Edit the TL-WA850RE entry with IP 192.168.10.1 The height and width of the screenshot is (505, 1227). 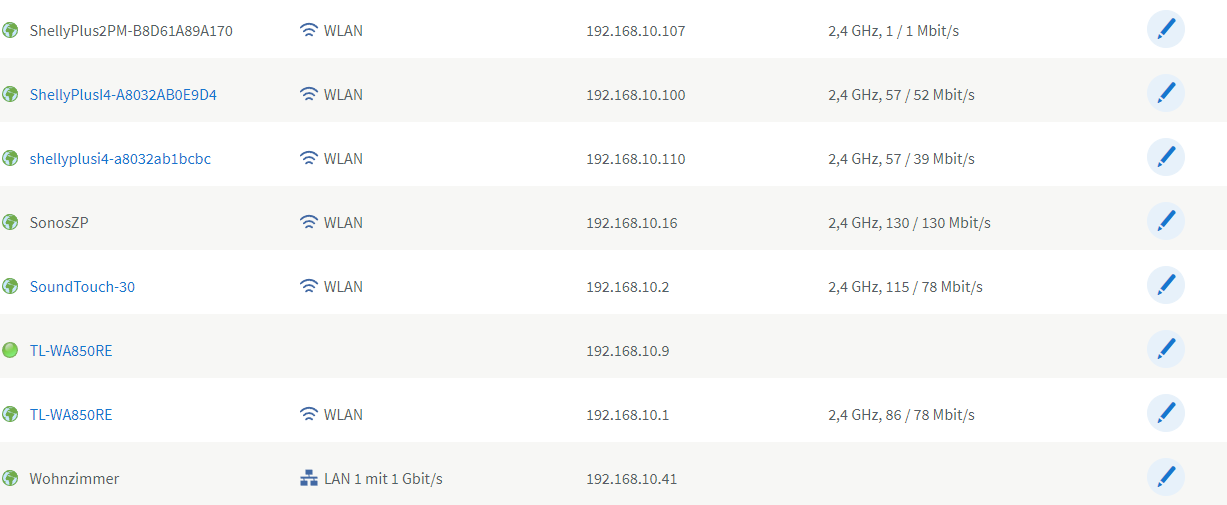coord(1165,414)
